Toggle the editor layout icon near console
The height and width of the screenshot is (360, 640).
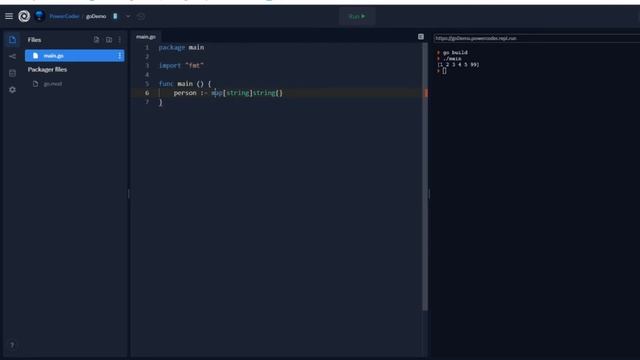(x=421, y=37)
